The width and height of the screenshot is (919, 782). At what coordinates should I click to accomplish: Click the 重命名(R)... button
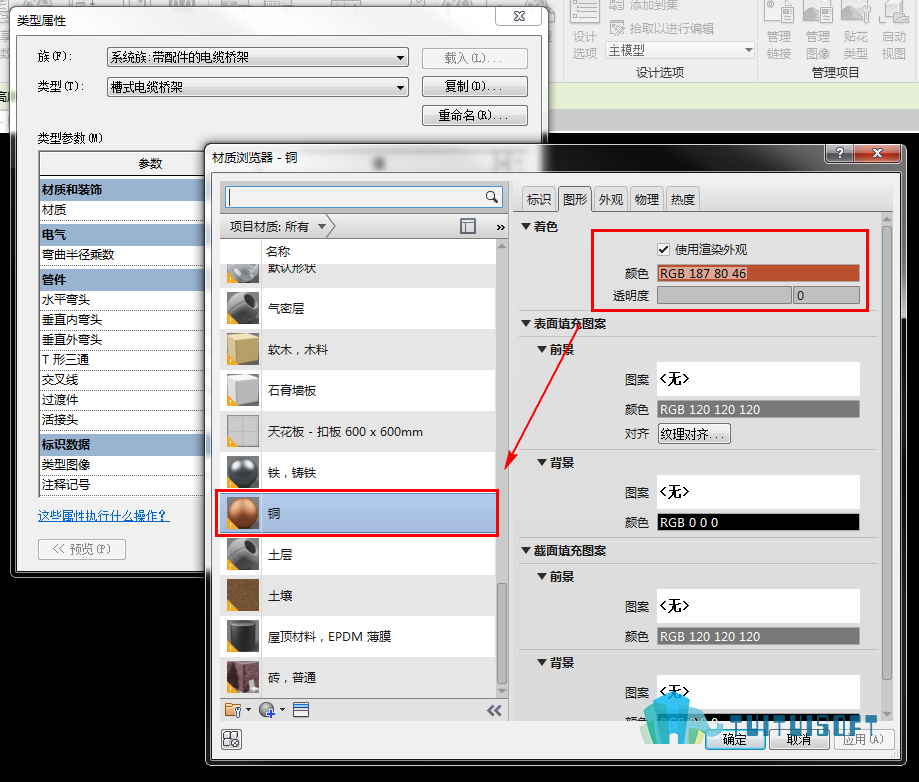coord(475,115)
